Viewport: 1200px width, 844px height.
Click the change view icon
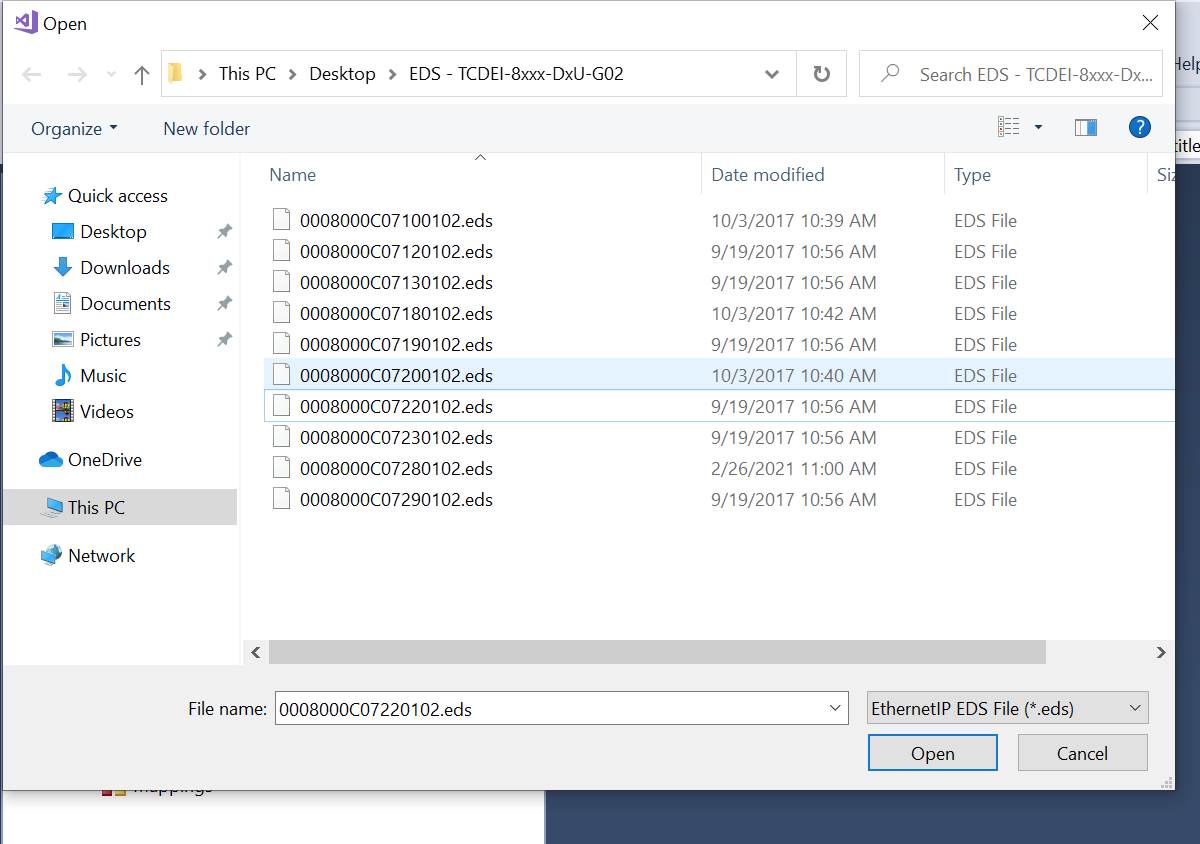coord(1008,127)
